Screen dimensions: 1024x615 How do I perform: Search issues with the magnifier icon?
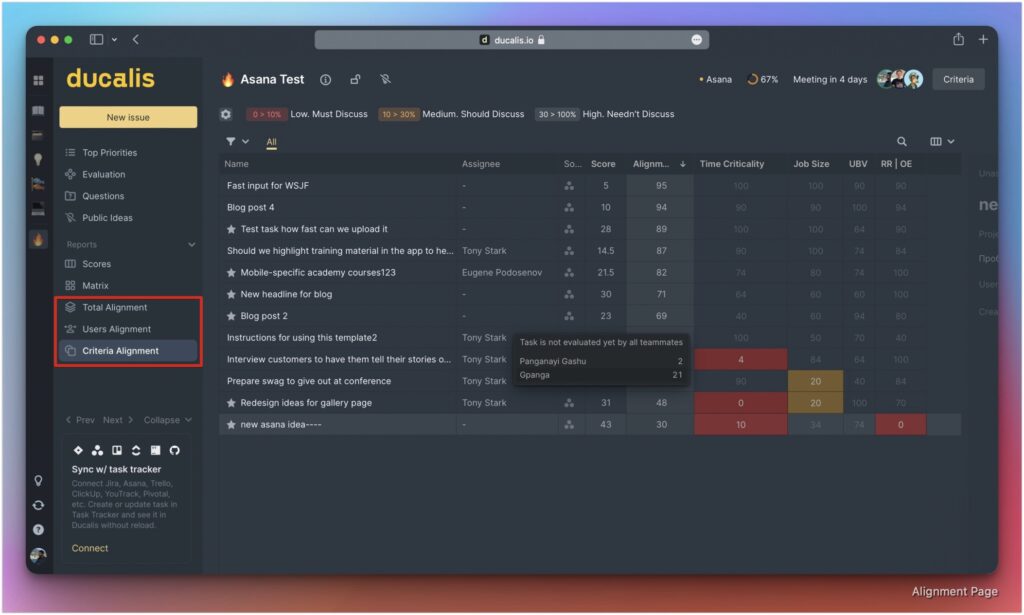coord(901,141)
